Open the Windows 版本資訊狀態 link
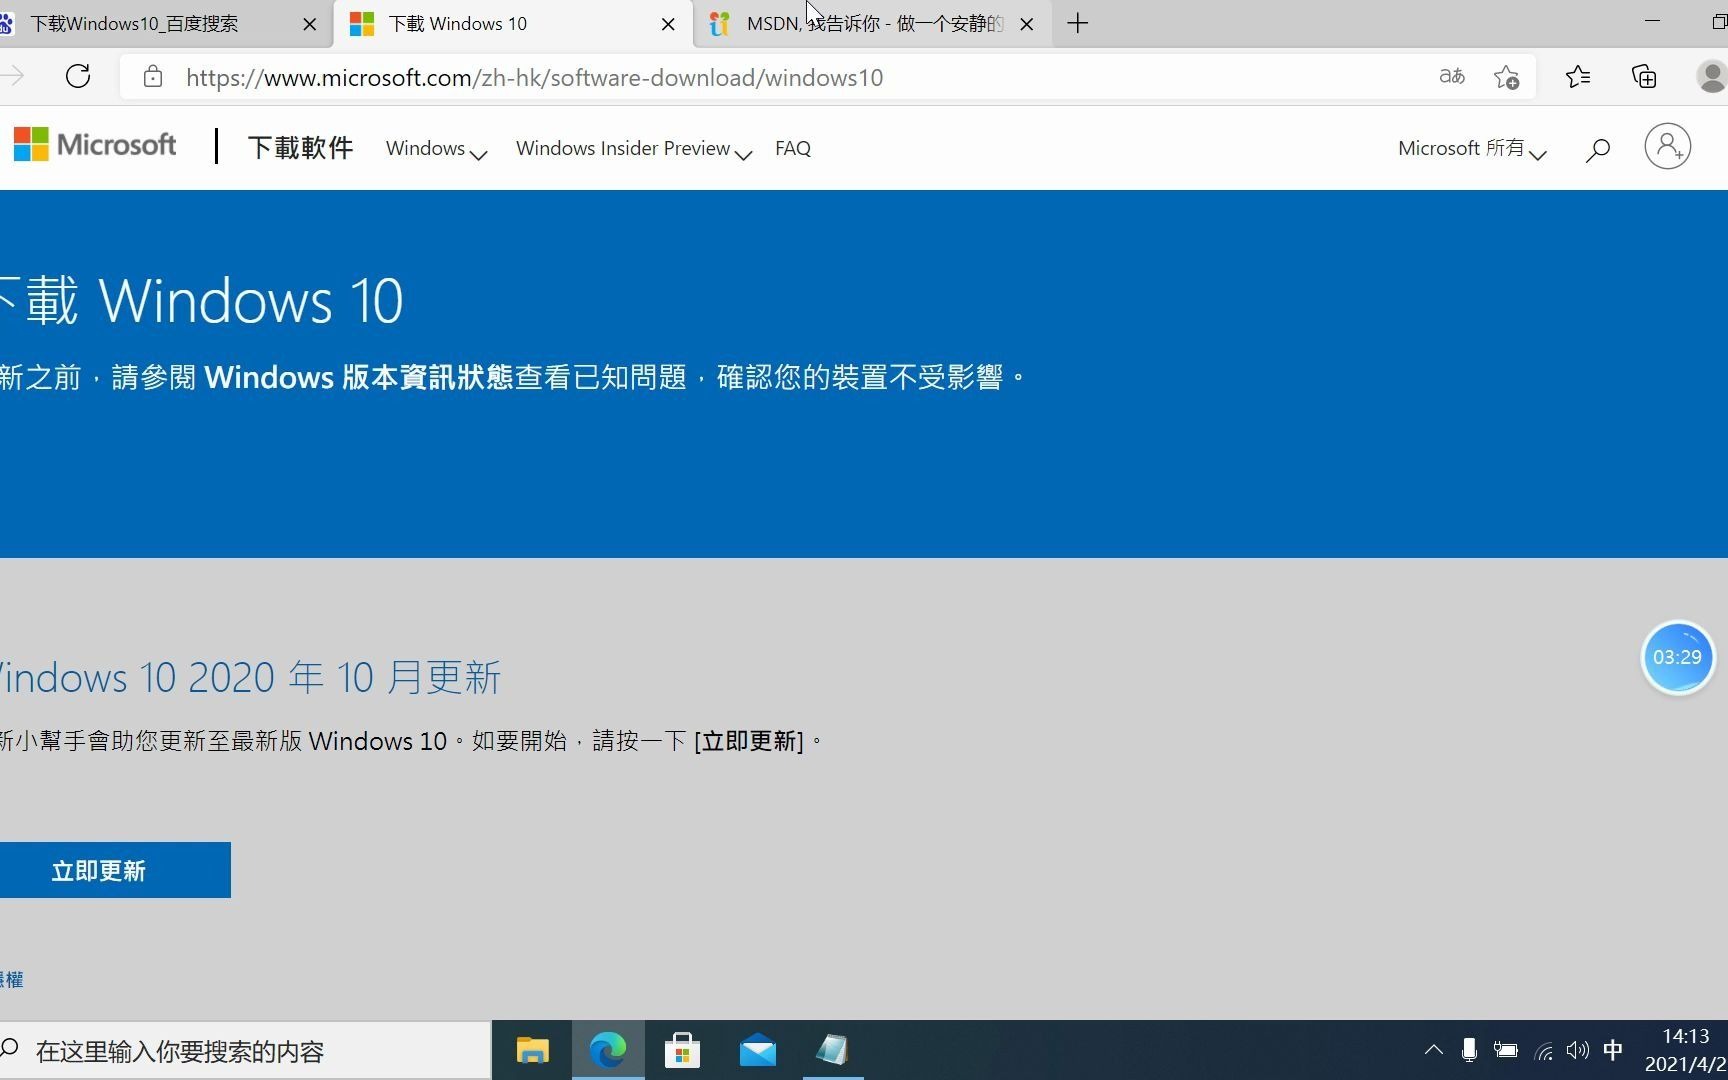Image resolution: width=1728 pixels, height=1080 pixels. point(358,377)
